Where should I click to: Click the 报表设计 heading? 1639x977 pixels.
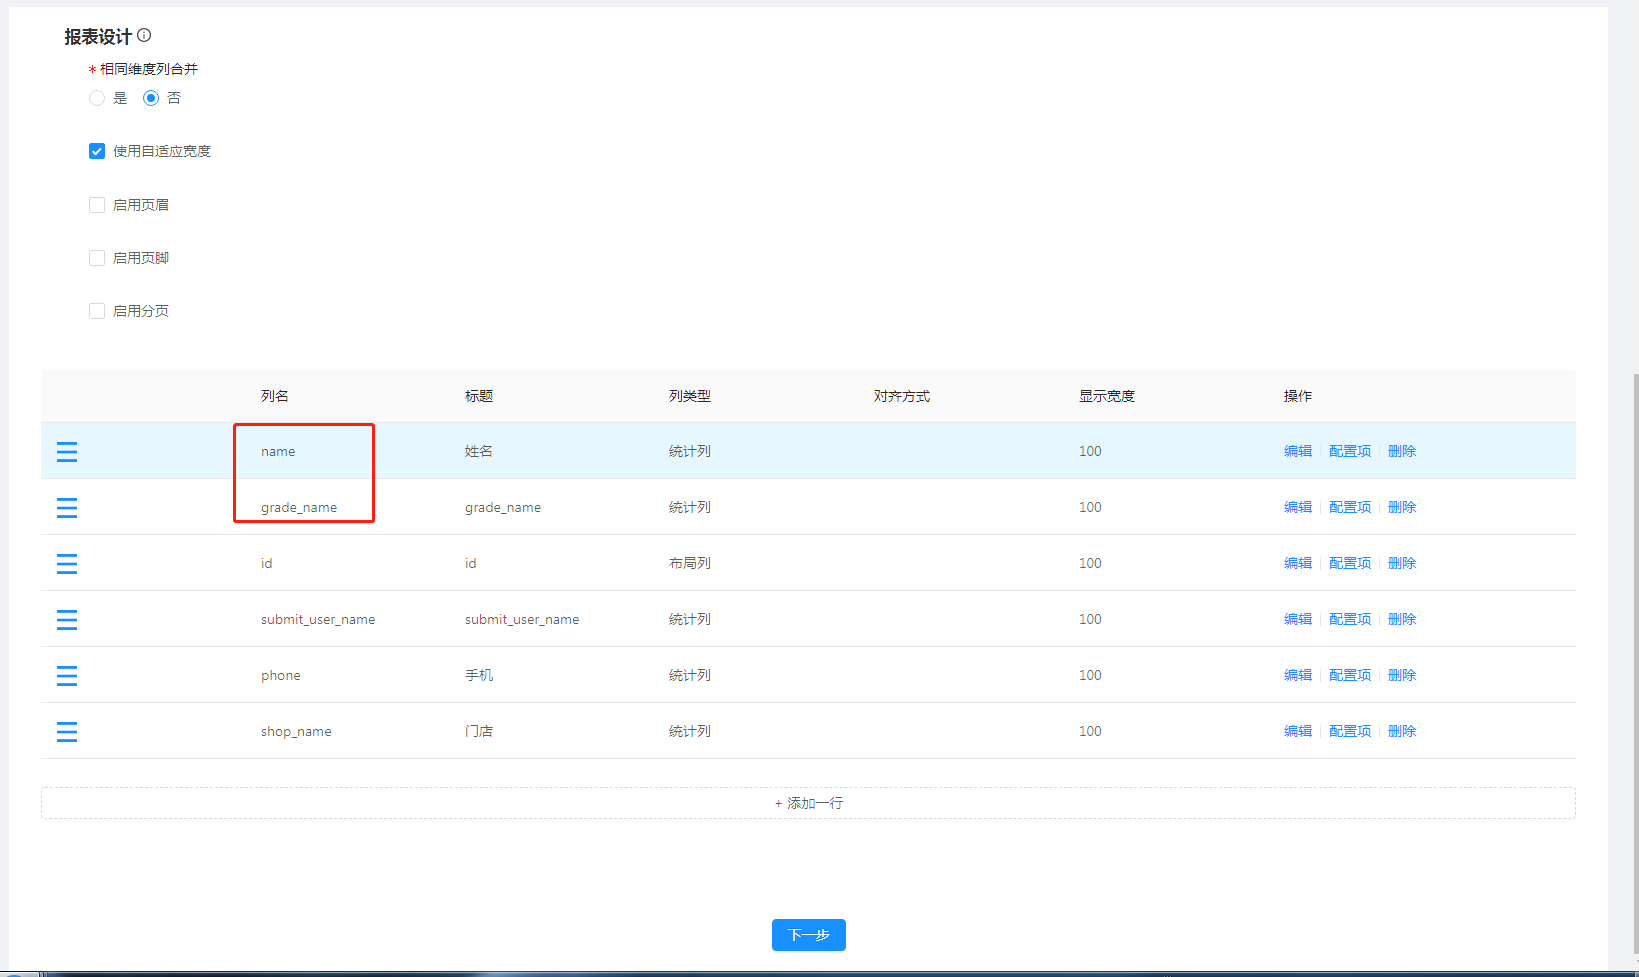(98, 36)
